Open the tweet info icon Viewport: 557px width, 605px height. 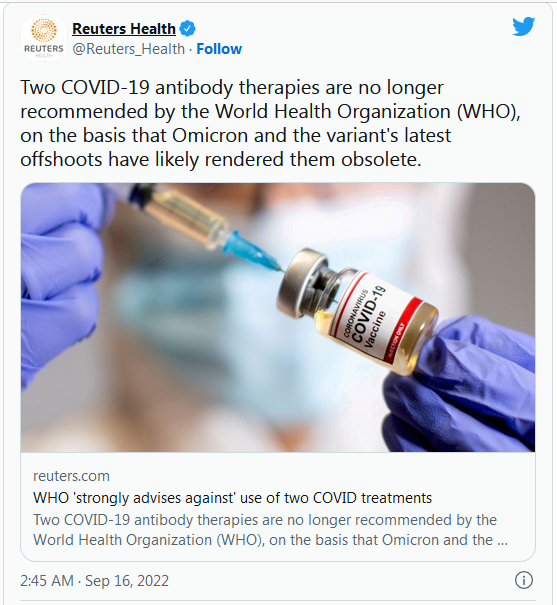click(x=523, y=580)
